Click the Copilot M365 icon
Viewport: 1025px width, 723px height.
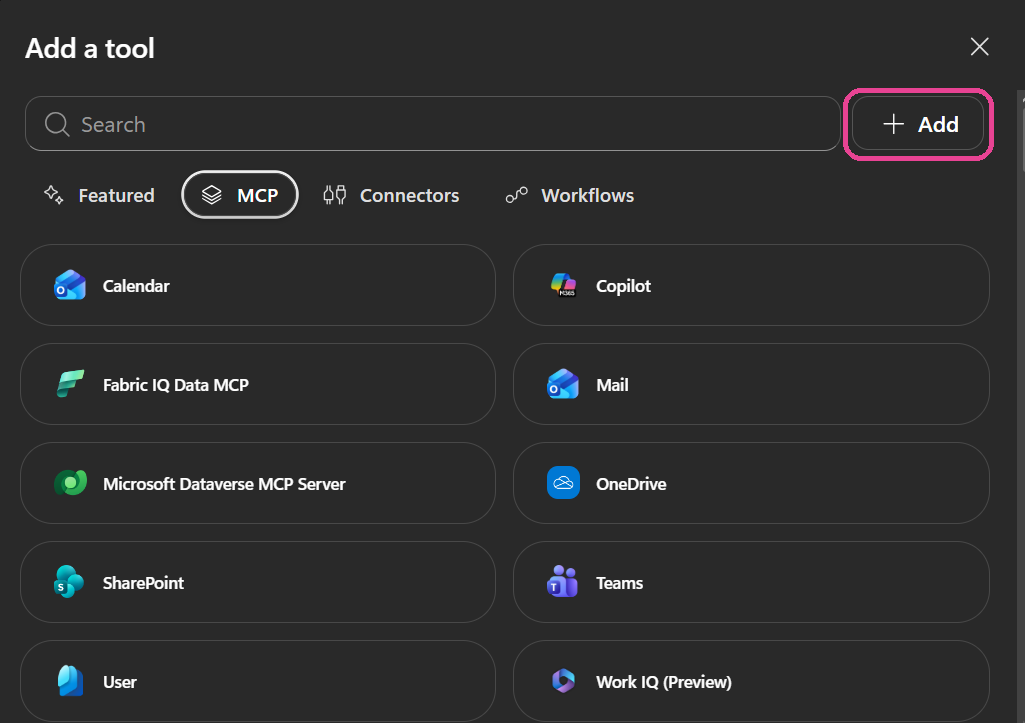tap(563, 286)
